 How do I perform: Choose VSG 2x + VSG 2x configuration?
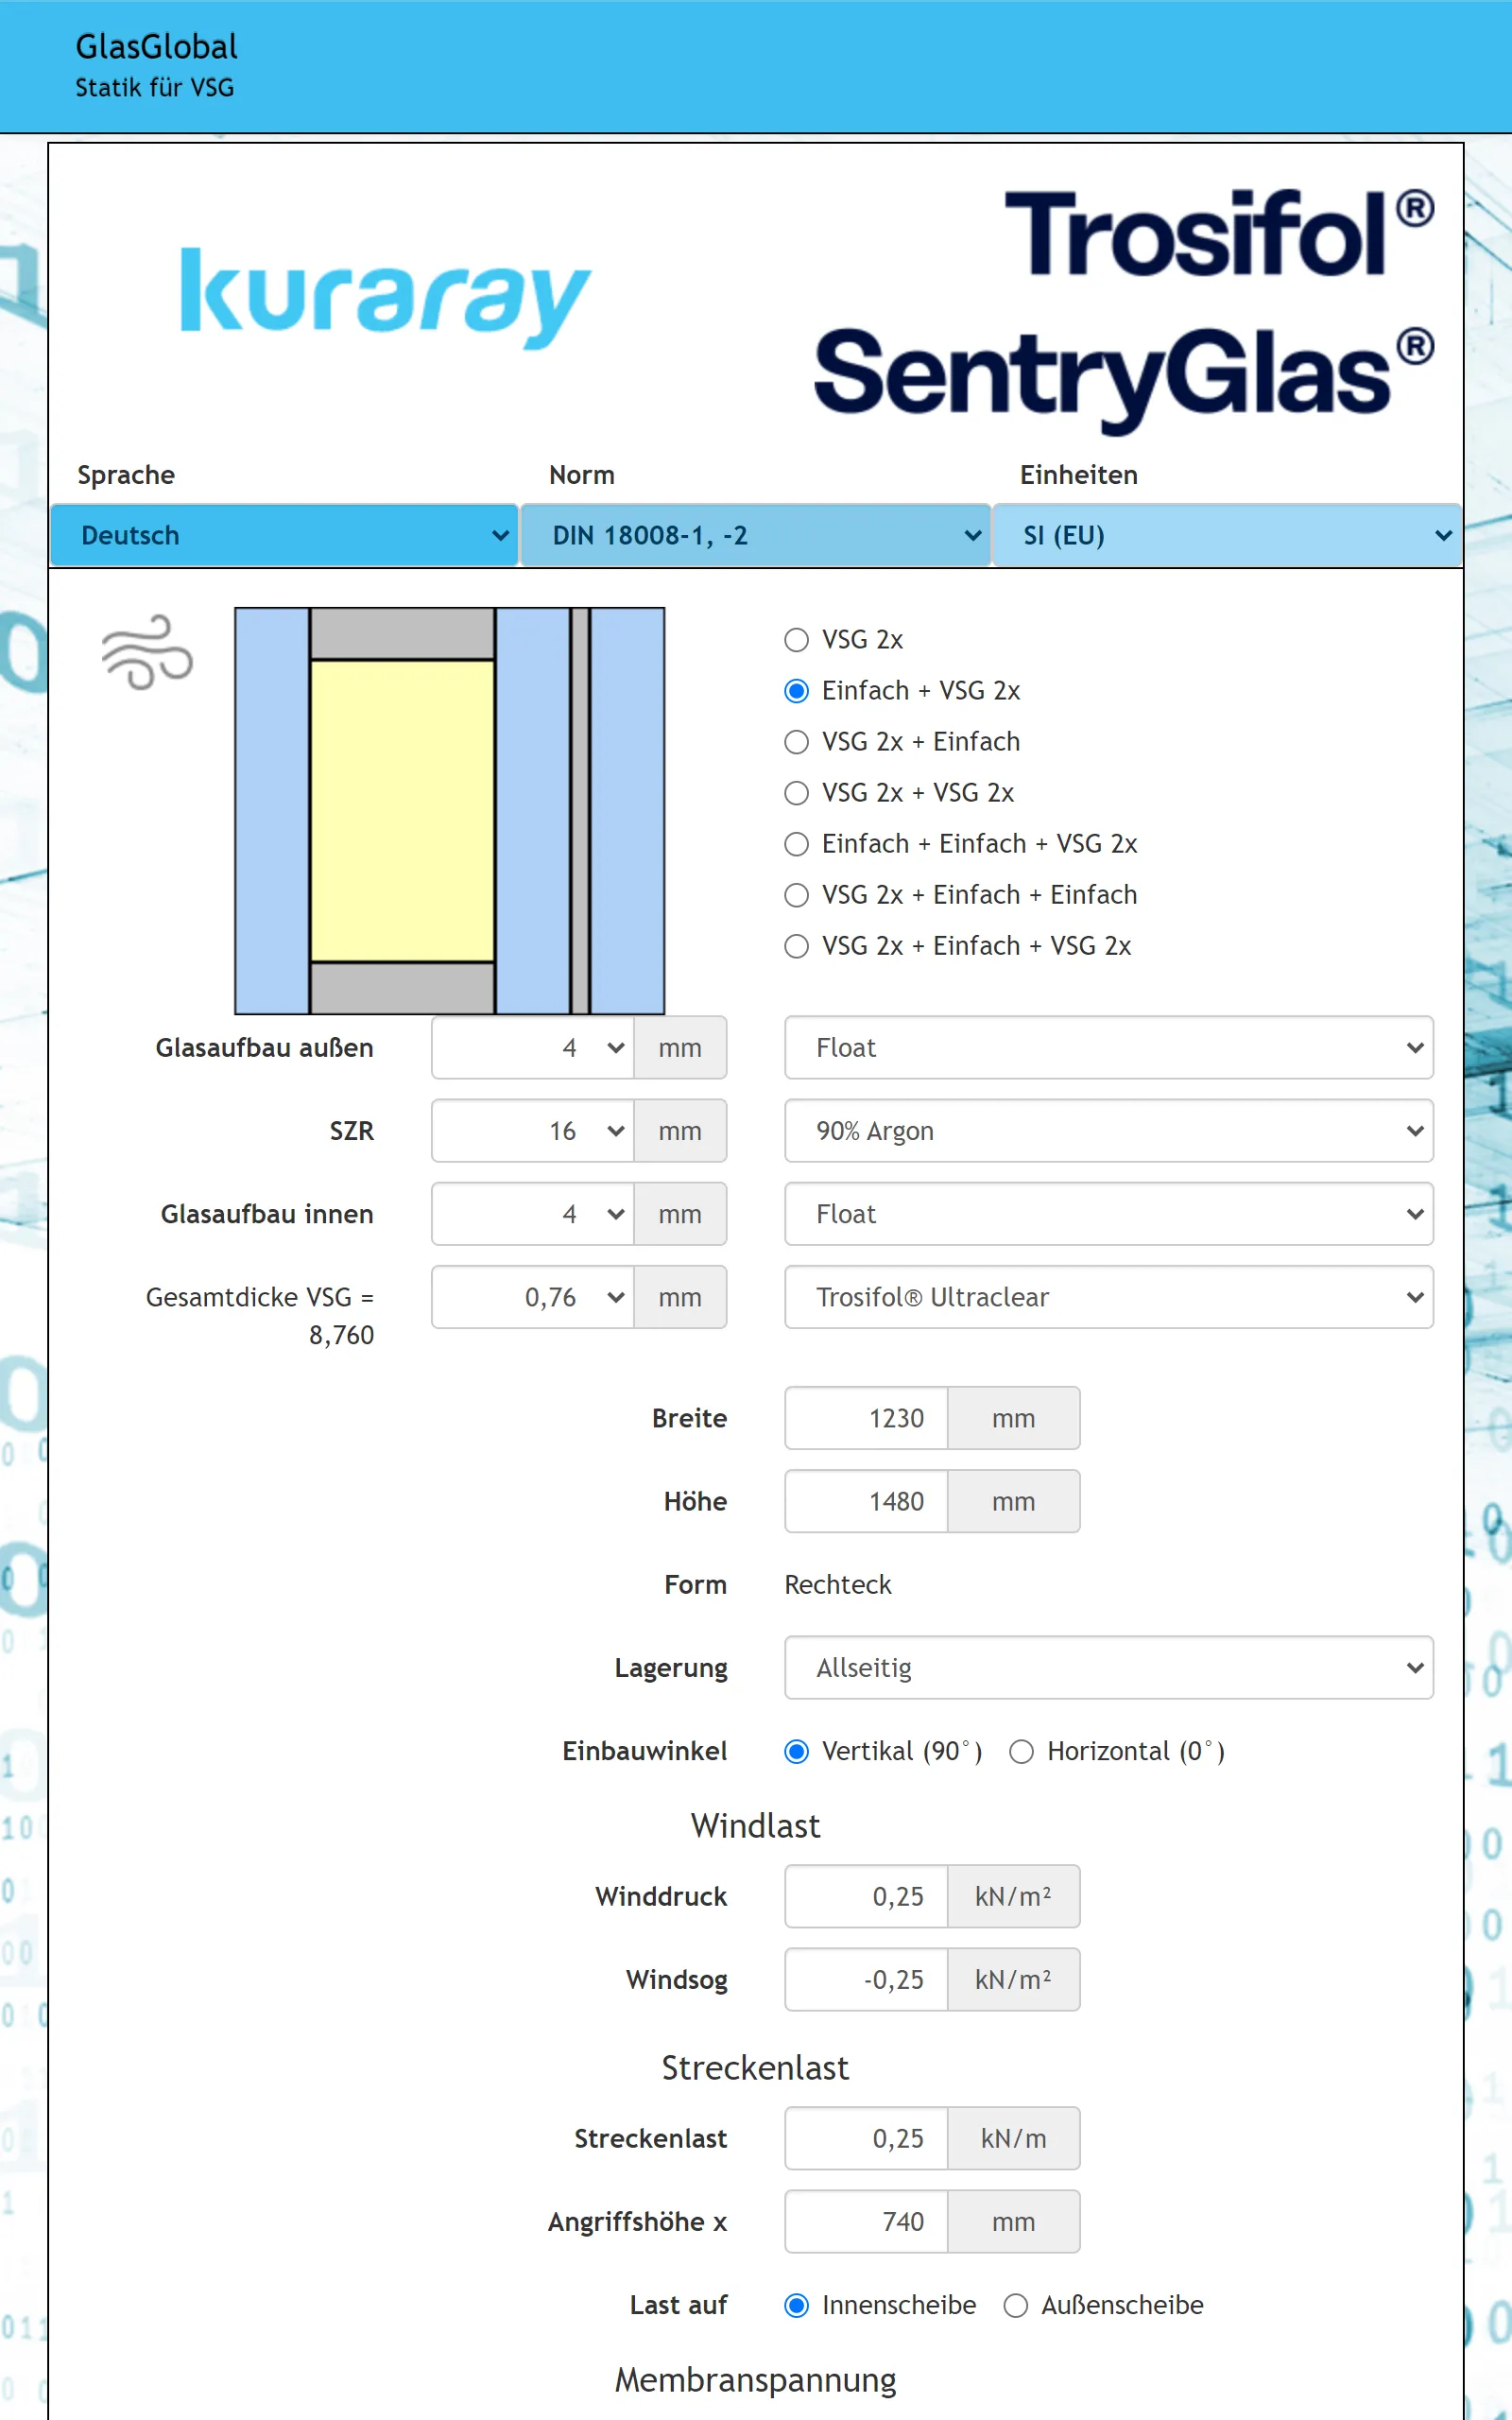click(x=796, y=793)
